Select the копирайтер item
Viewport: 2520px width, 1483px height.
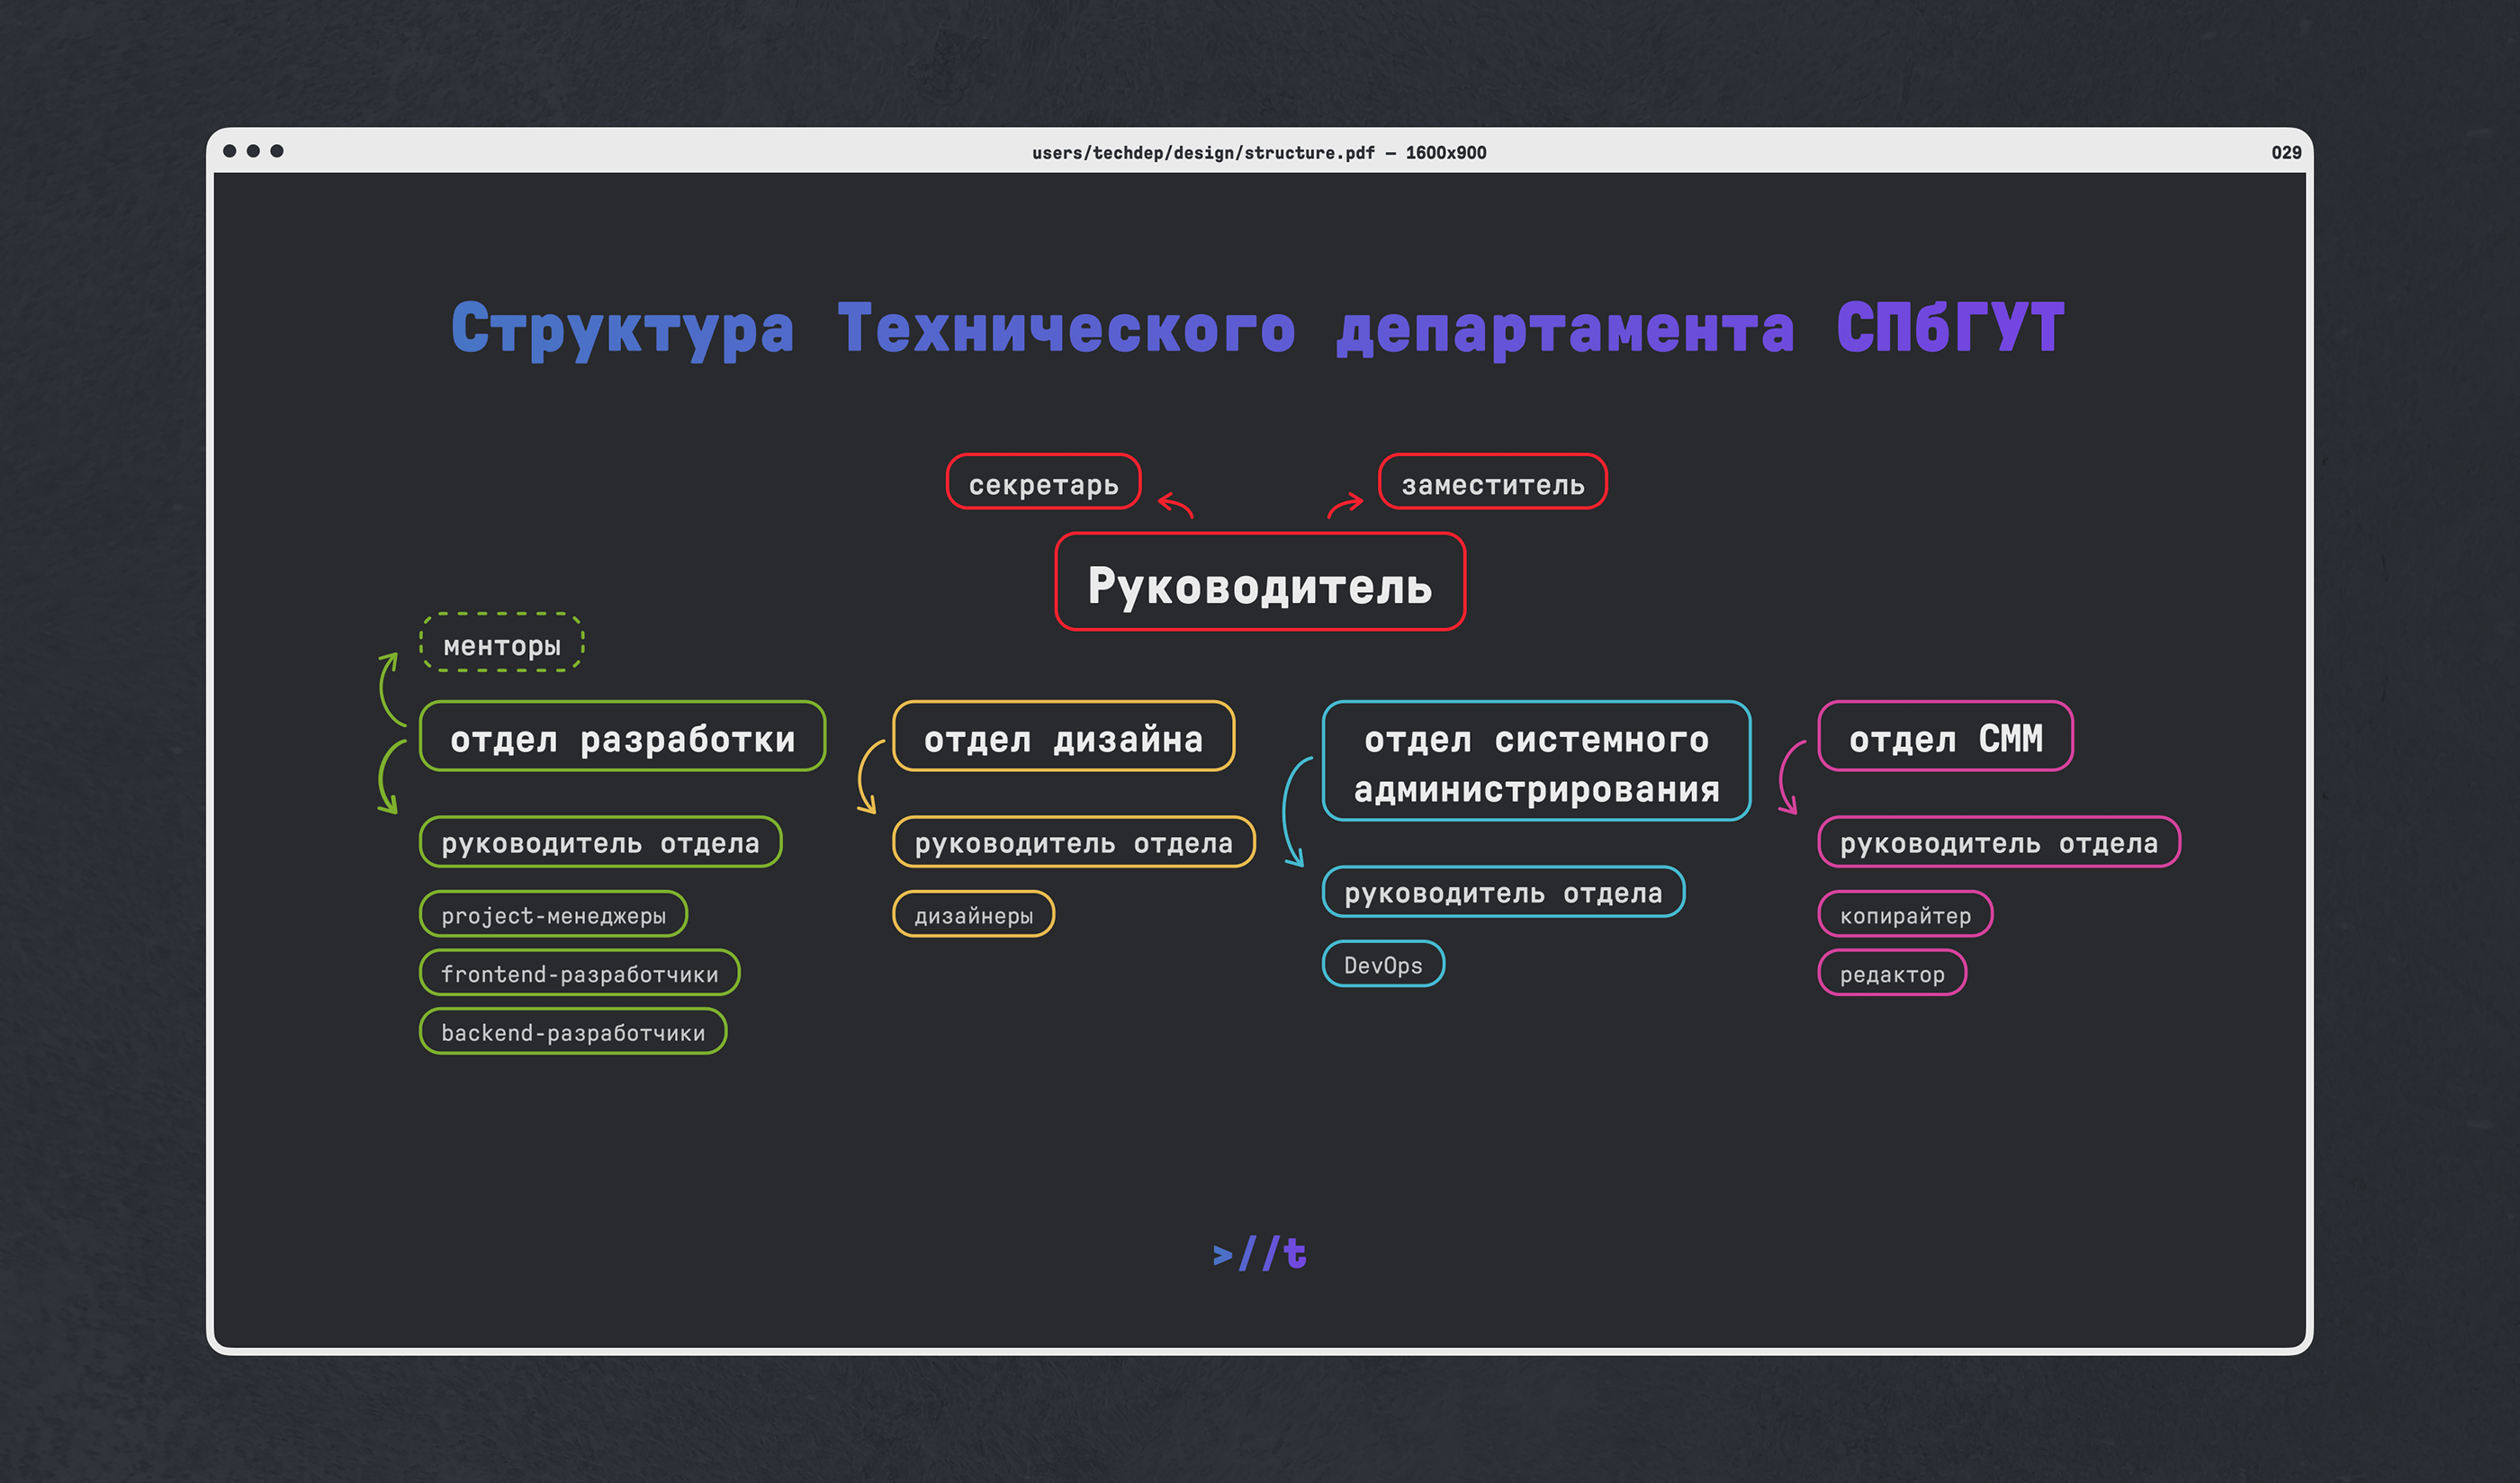pos(1905,914)
